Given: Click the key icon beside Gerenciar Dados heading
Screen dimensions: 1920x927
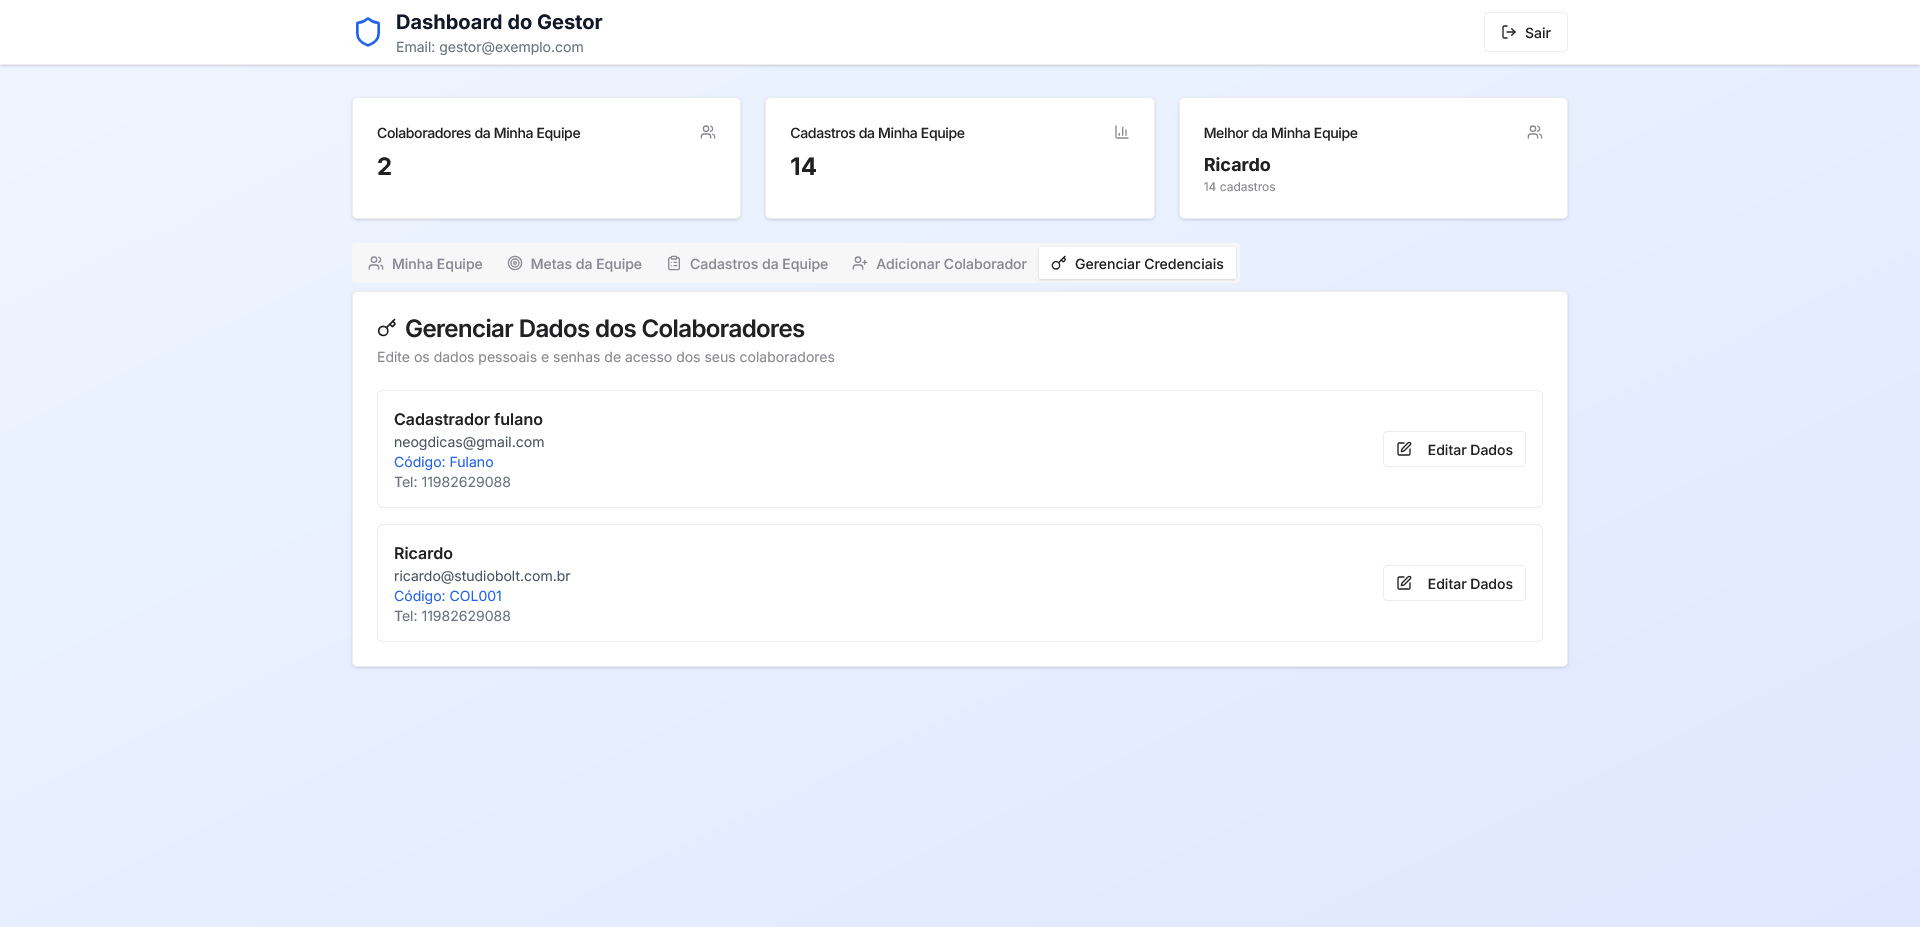Looking at the screenshot, I should (387, 328).
